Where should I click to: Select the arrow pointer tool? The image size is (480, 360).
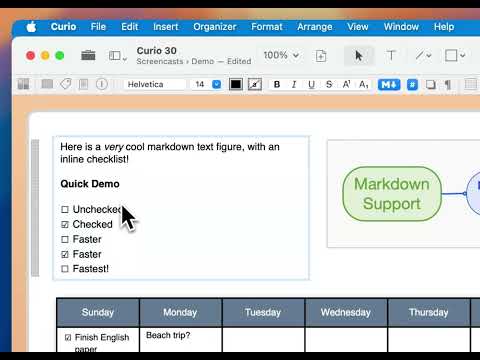tap(359, 55)
